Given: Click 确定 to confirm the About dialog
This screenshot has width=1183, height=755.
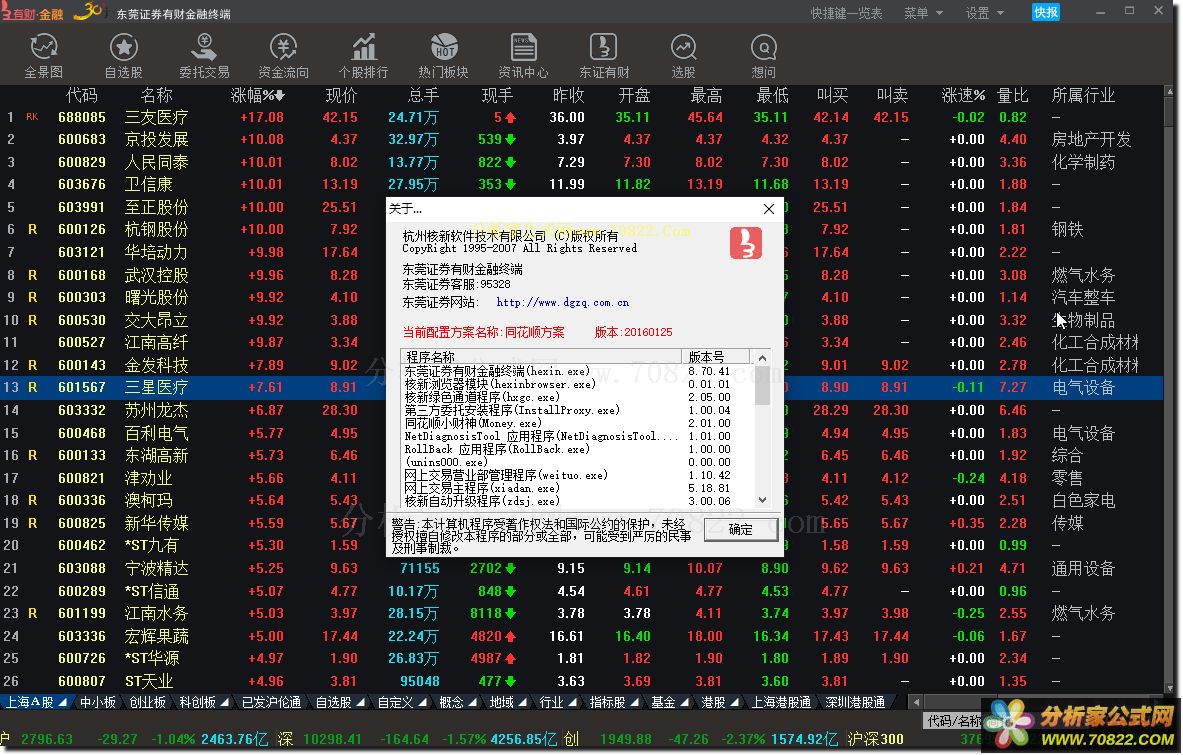Looking at the screenshot, I should click(x=740, y=529).
